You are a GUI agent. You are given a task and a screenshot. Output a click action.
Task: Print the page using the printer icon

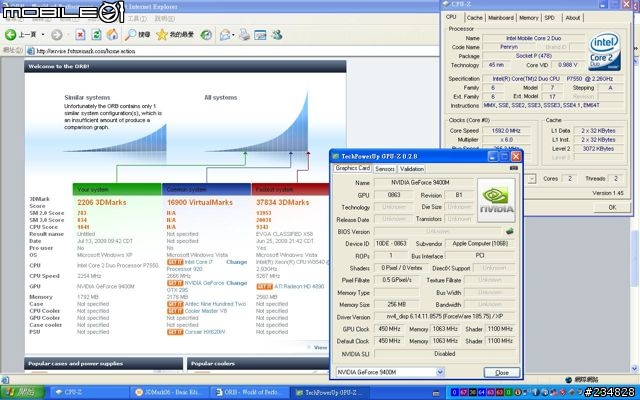point(244,35)
